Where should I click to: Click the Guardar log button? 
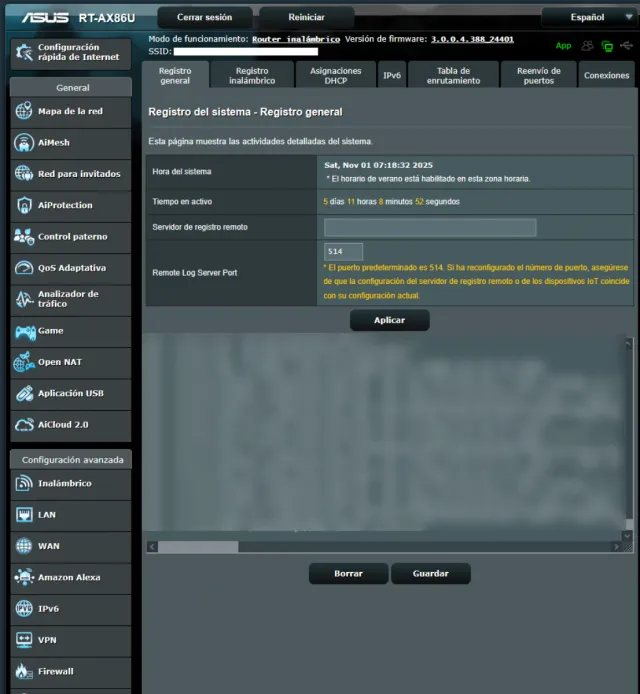coord(431,574)
